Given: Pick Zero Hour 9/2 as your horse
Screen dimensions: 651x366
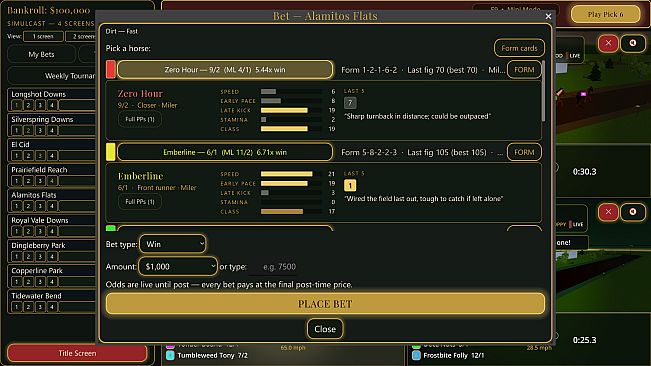Looking at the screenshot, I should (225, 70).
